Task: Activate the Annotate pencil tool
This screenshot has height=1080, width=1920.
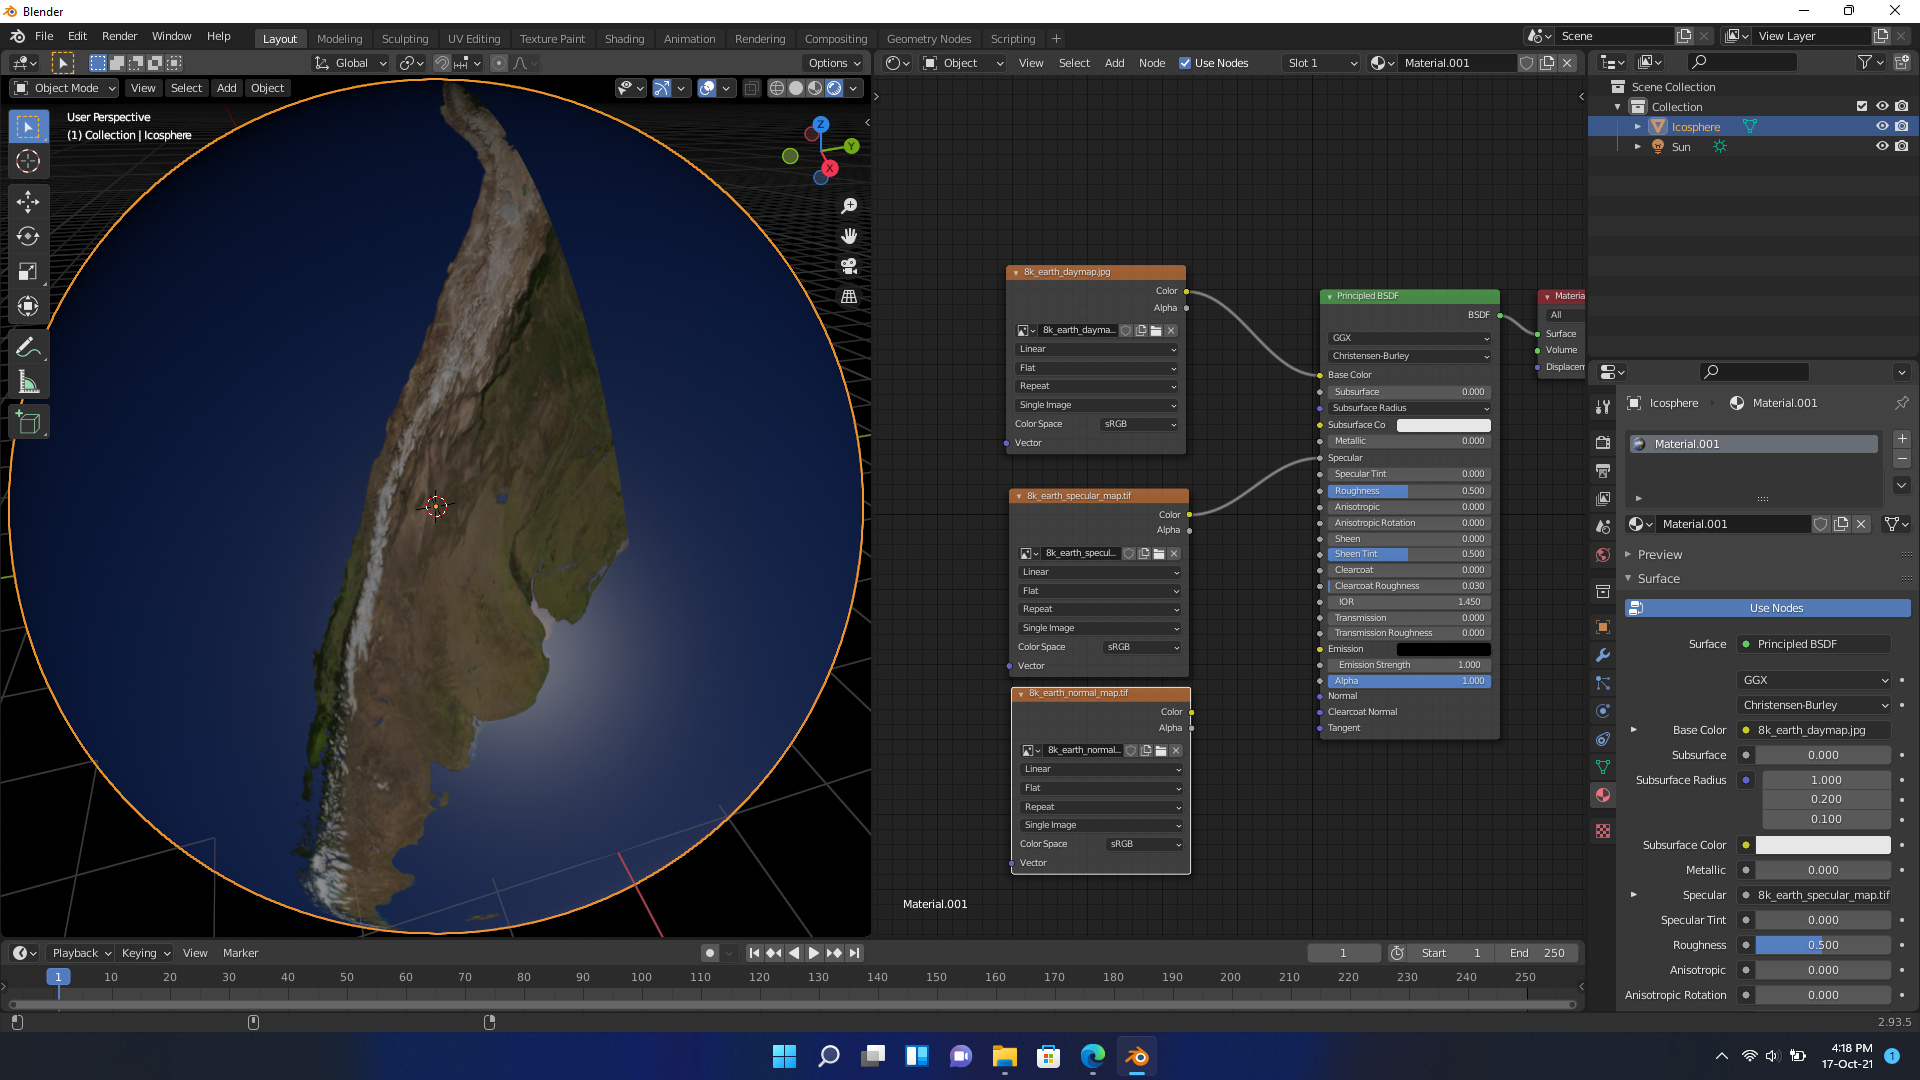Action: pyautogui.click(x=28, y=348)
